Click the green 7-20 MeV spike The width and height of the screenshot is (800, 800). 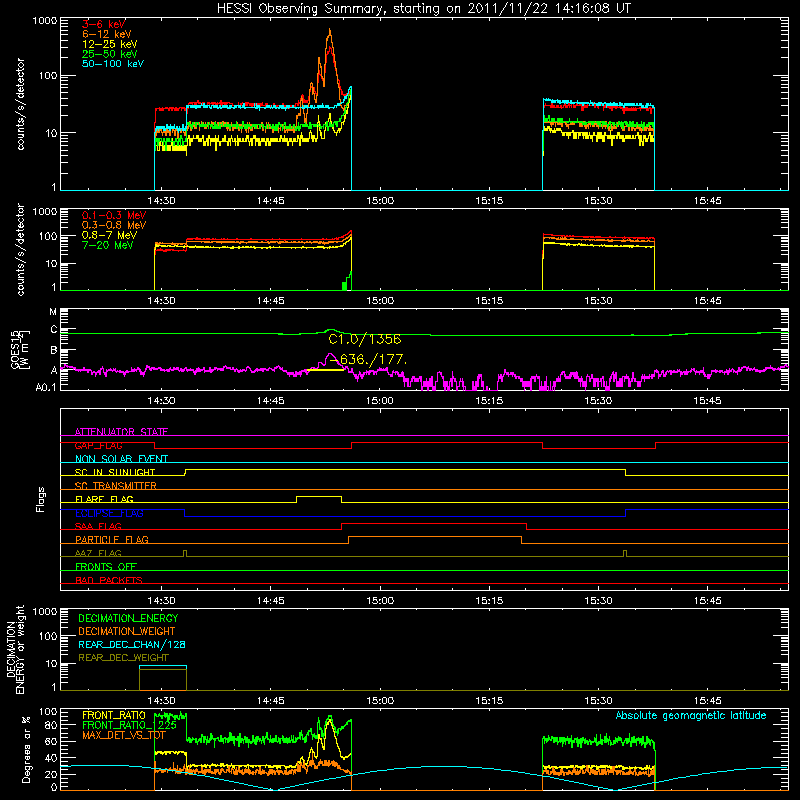[347, 282]
